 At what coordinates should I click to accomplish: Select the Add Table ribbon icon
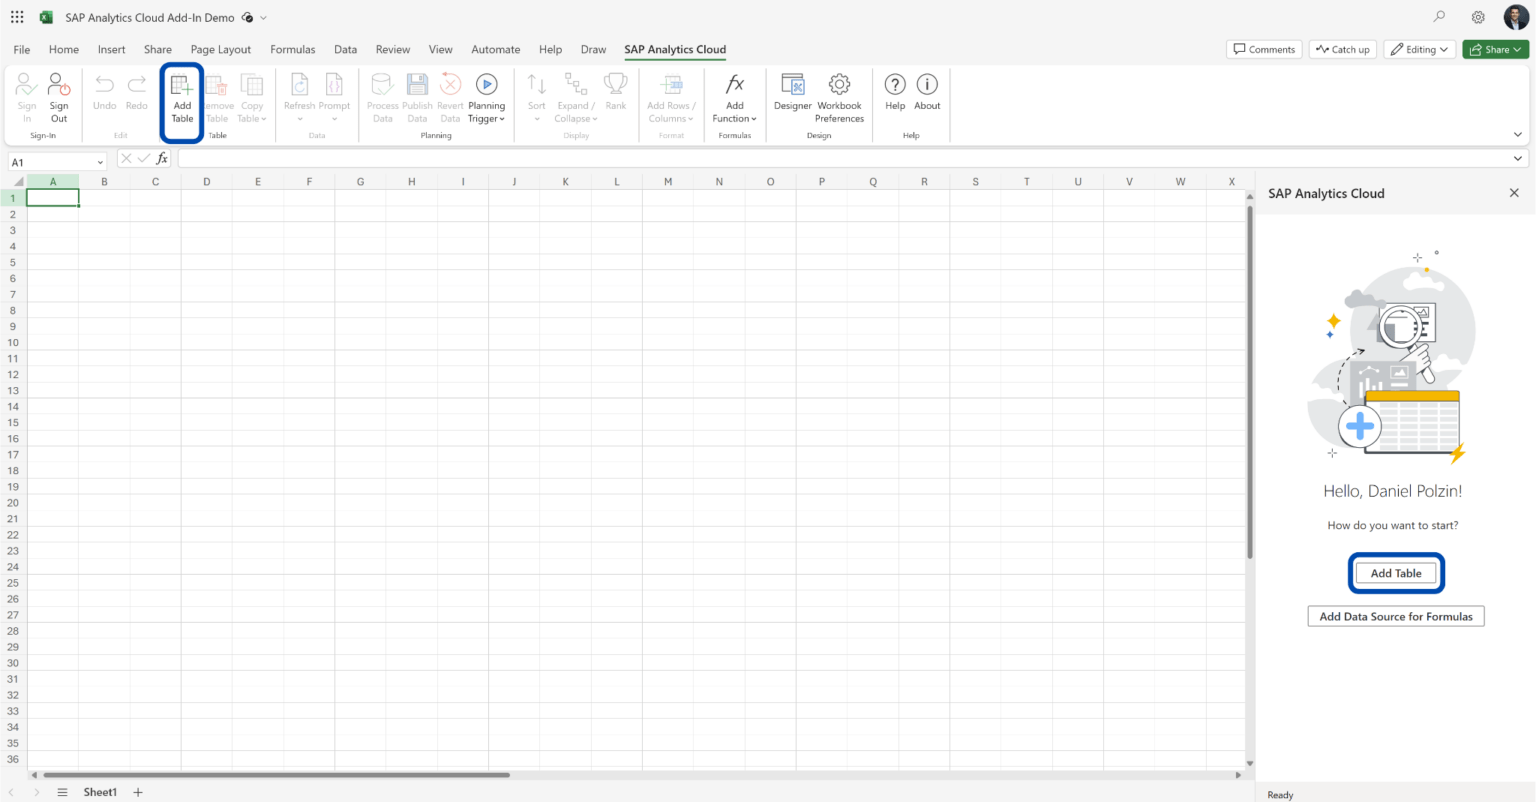[x=181, y=98]
